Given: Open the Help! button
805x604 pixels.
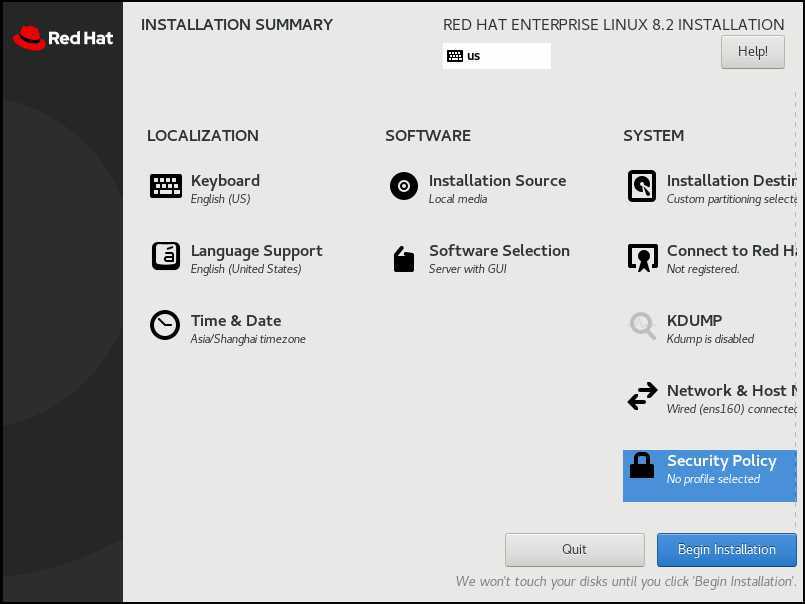Looking at the screenshot, I should 753,52.
